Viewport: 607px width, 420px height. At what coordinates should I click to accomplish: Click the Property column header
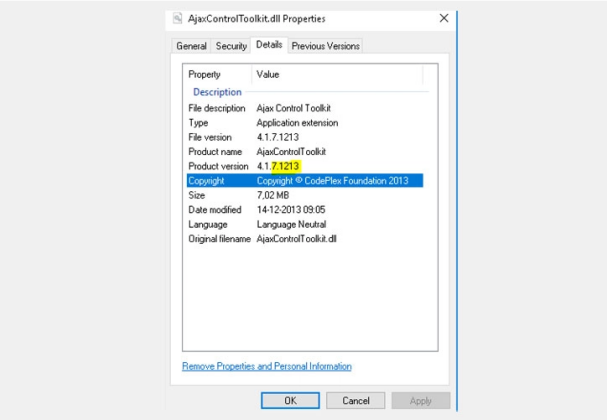pyautogui.click(x=205, y=74)
